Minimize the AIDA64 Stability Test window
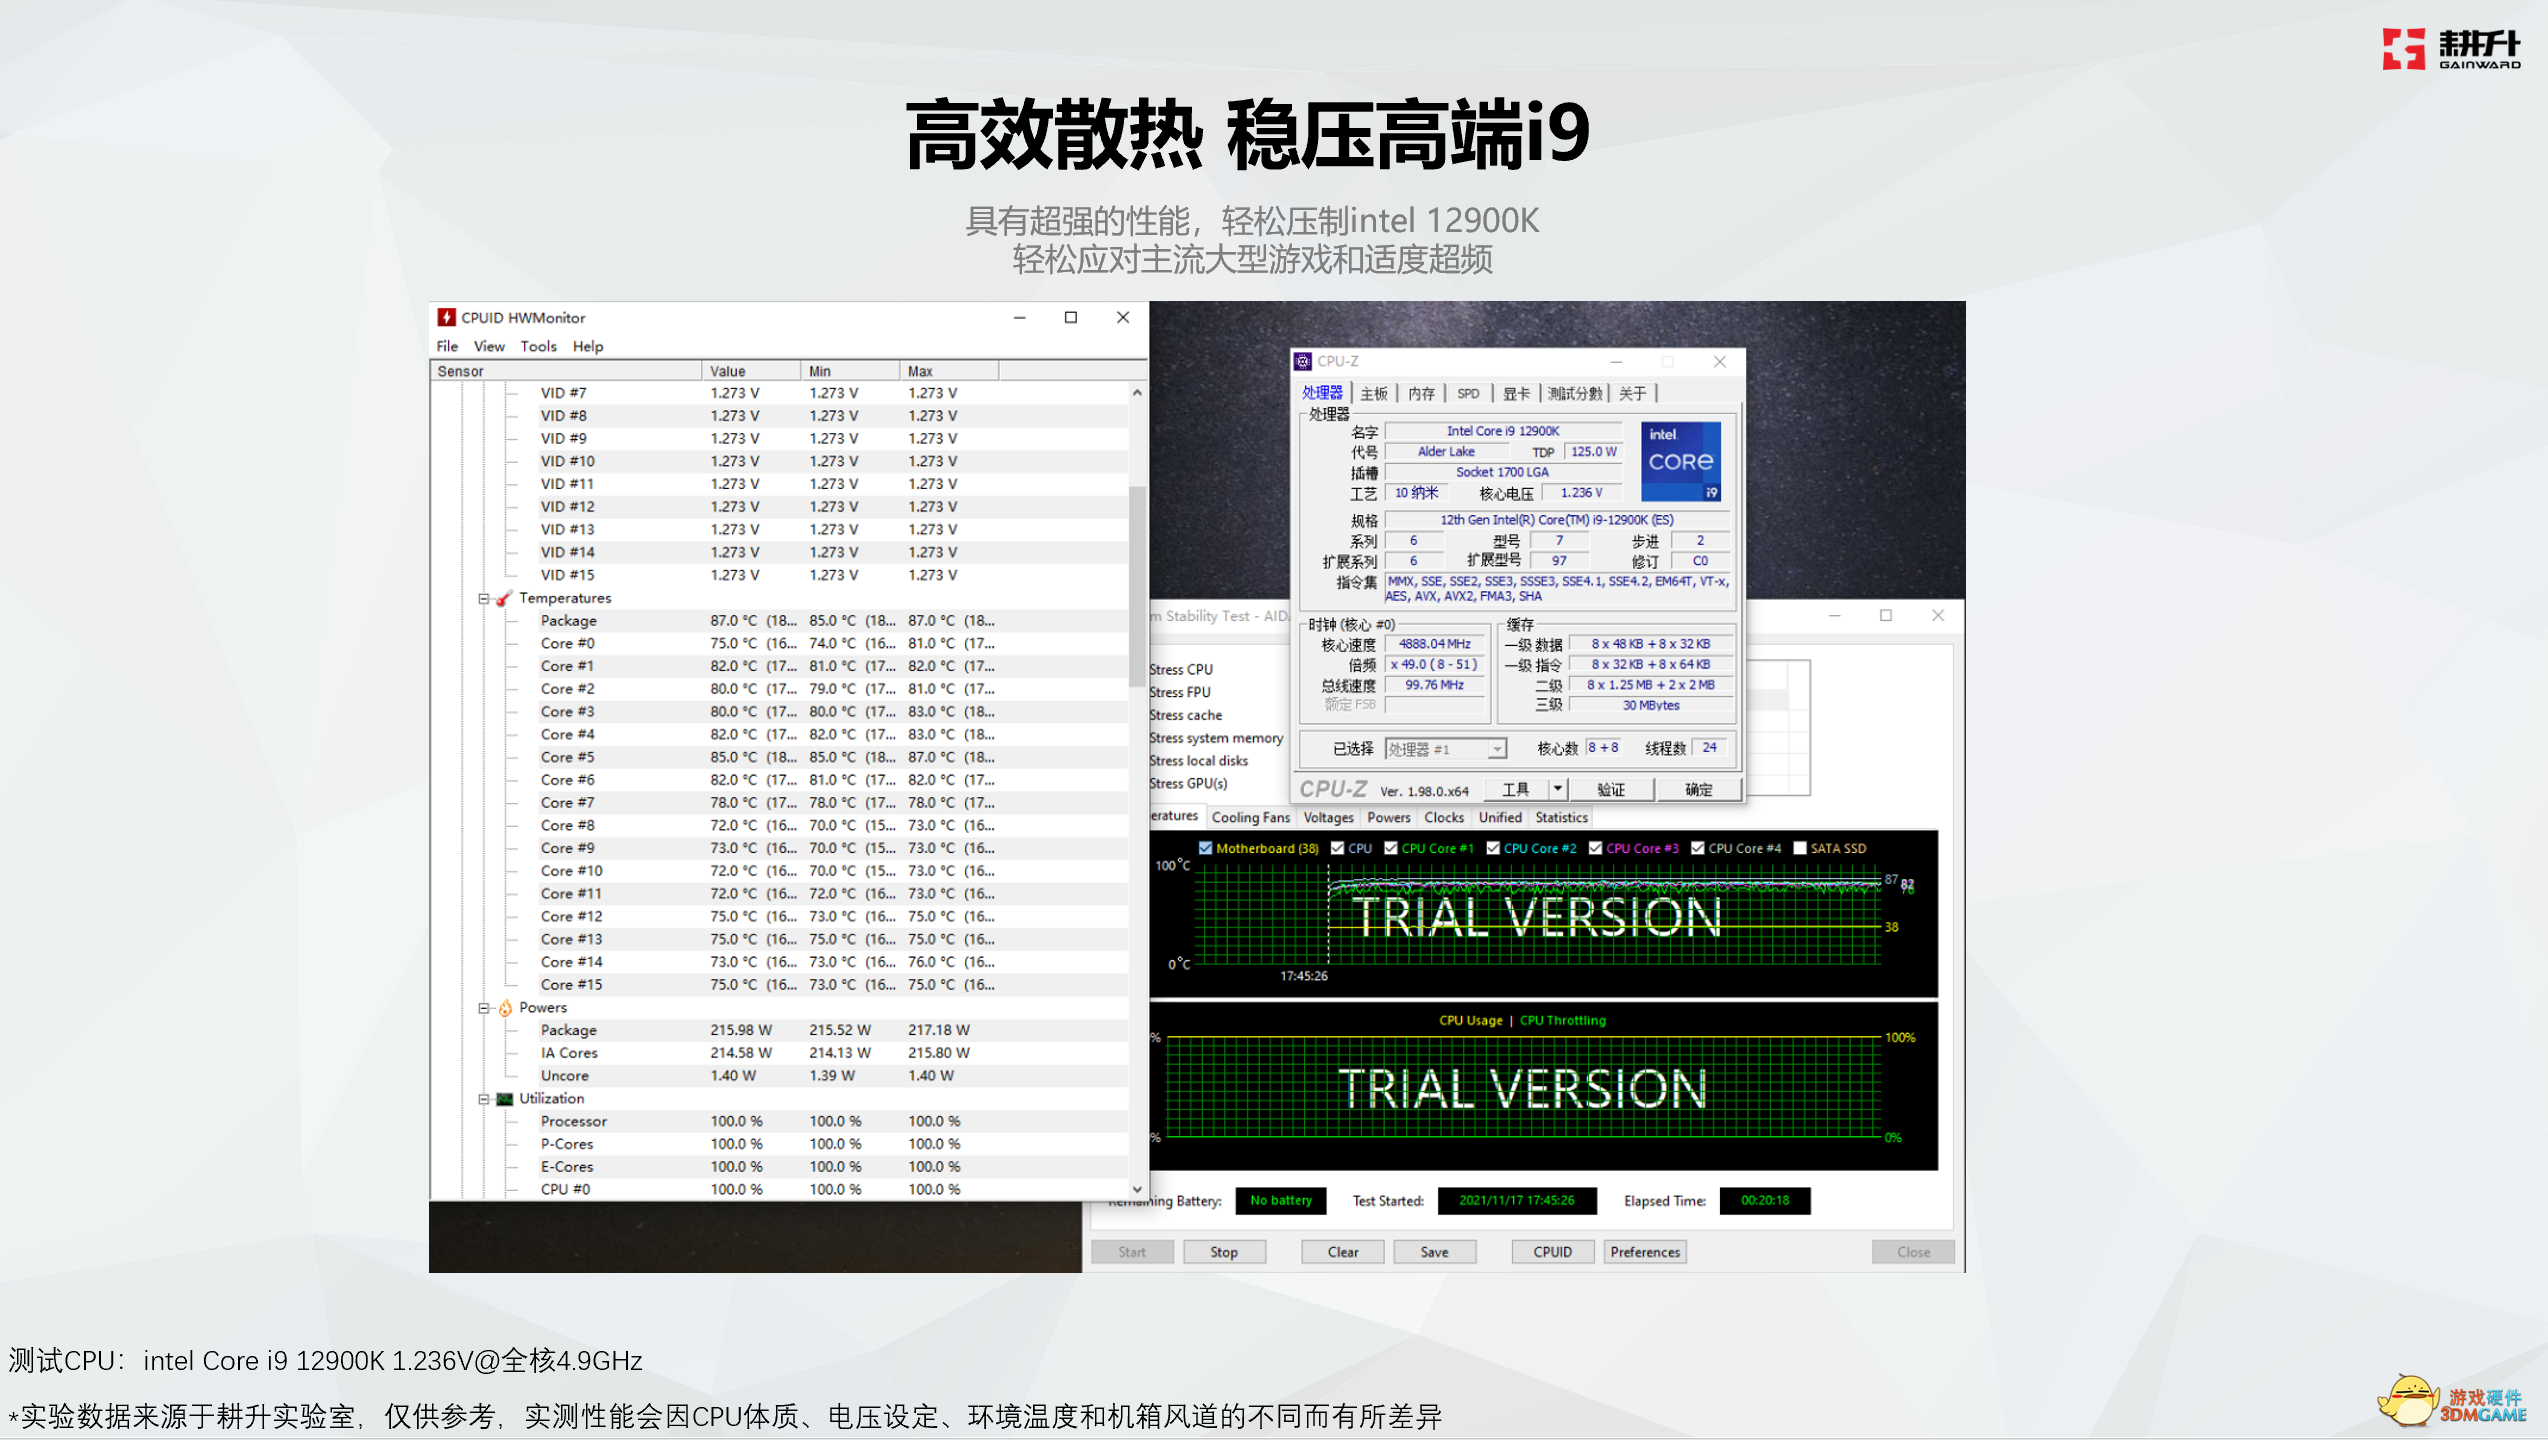Screen dimensions: 2548x1440 [x=1835, y=615]
